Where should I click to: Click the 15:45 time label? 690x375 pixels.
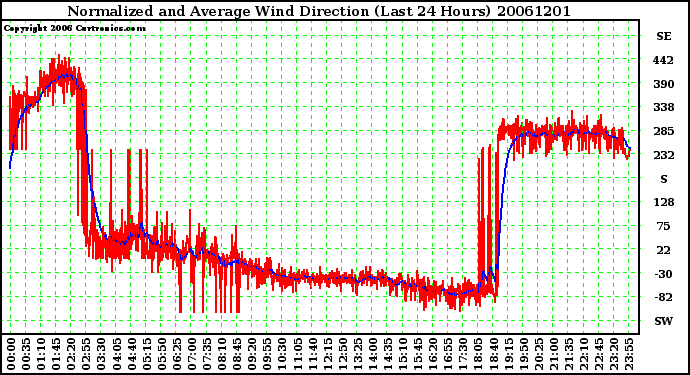coord(417,354)
